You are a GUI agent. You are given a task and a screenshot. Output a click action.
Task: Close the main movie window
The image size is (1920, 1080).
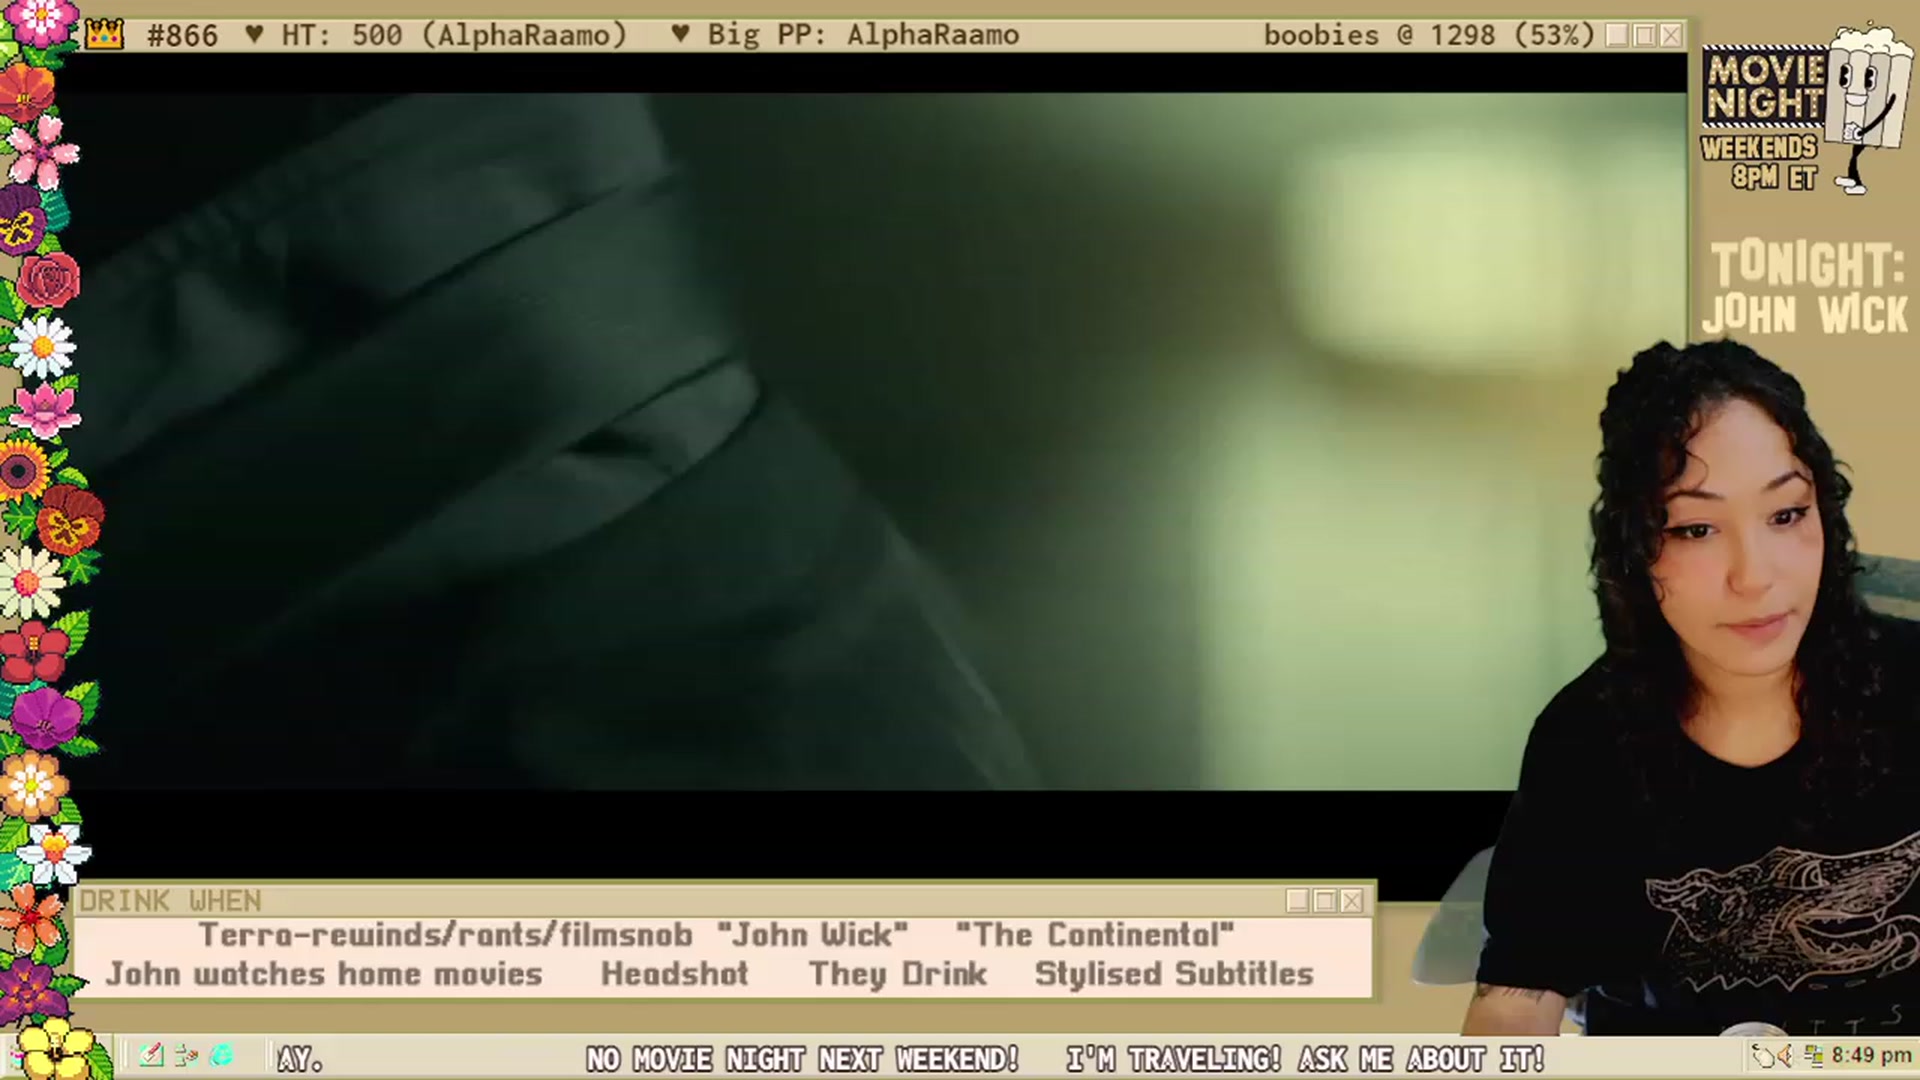(x=1671, y=35)
